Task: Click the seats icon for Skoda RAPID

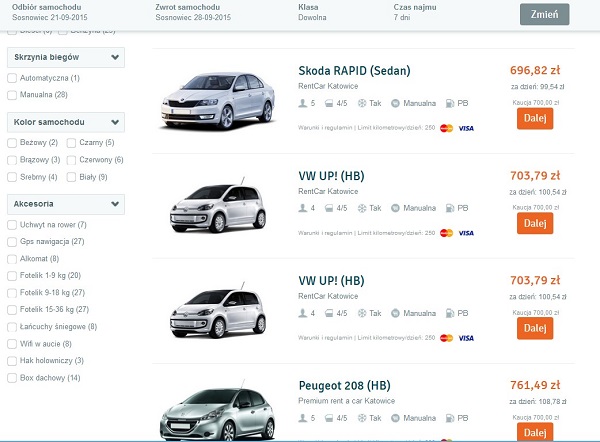Action: [303, 103]
